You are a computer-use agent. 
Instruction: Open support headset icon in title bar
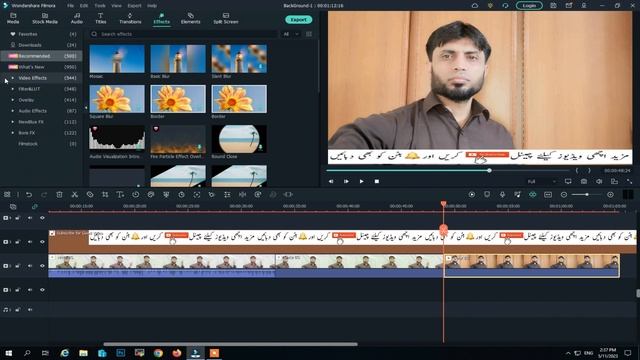click(x=505, y=6)
